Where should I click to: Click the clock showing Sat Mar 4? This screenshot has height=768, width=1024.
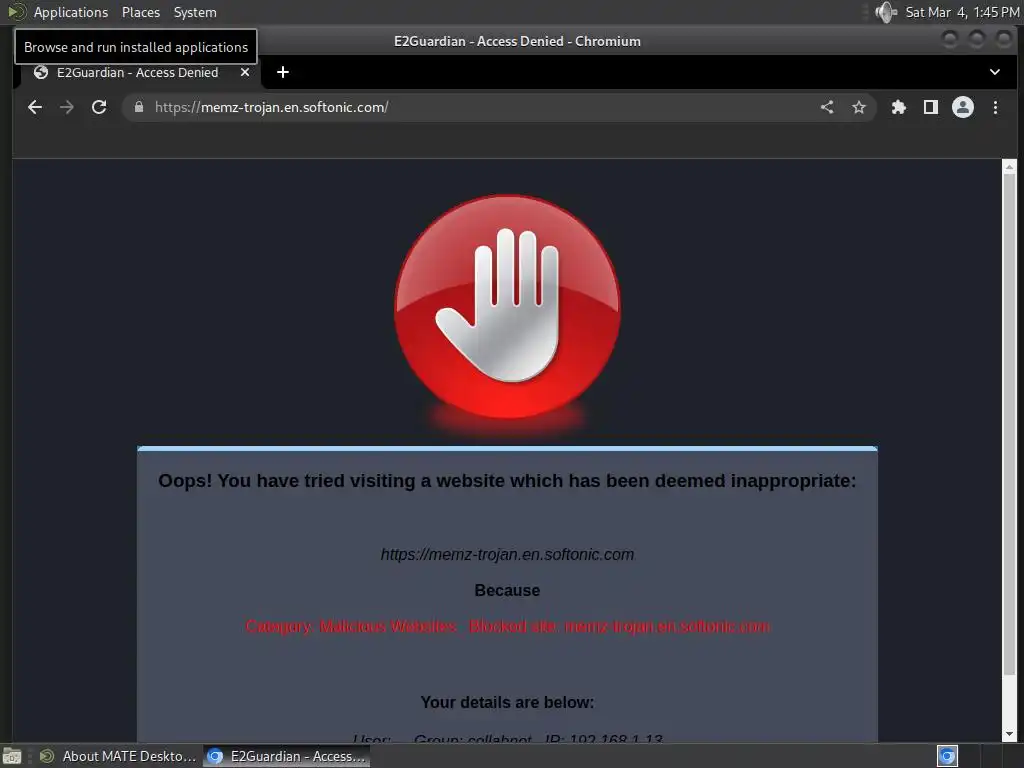[x=962, y=12]
